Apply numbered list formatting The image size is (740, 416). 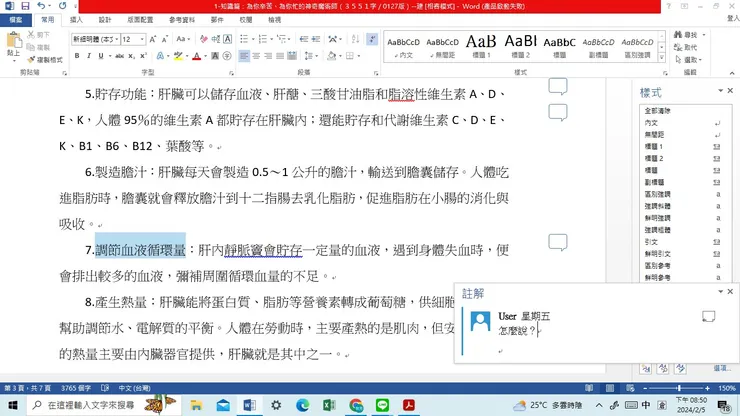pos(263,39)
